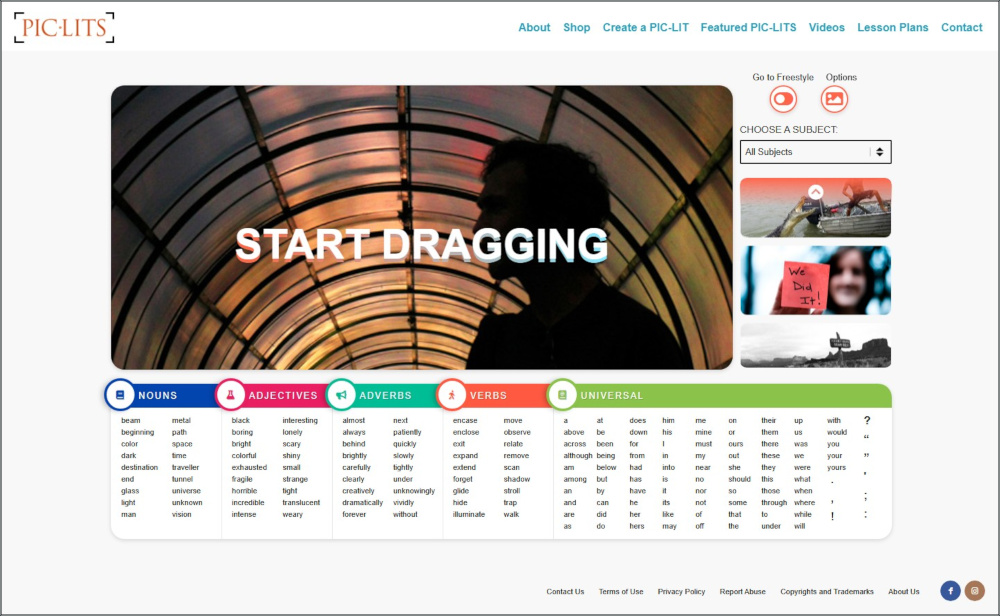Click the PIC-LITS logo
Screen dimensions: 1000x616
64,27
